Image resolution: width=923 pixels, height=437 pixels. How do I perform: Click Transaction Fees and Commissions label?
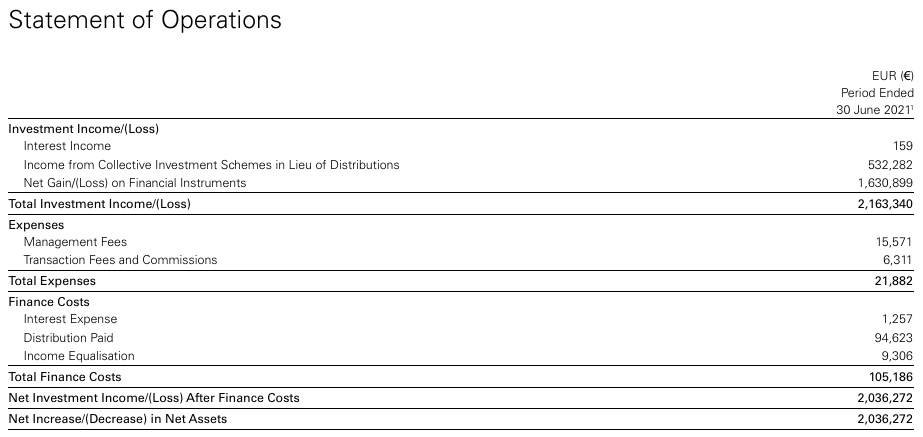[x=120, y=260]
